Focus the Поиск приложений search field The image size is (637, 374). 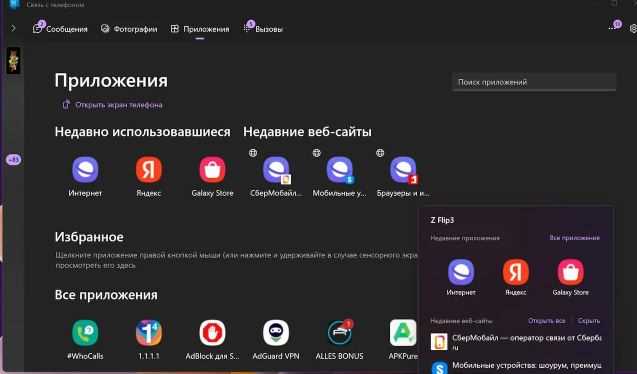[534, 82]
